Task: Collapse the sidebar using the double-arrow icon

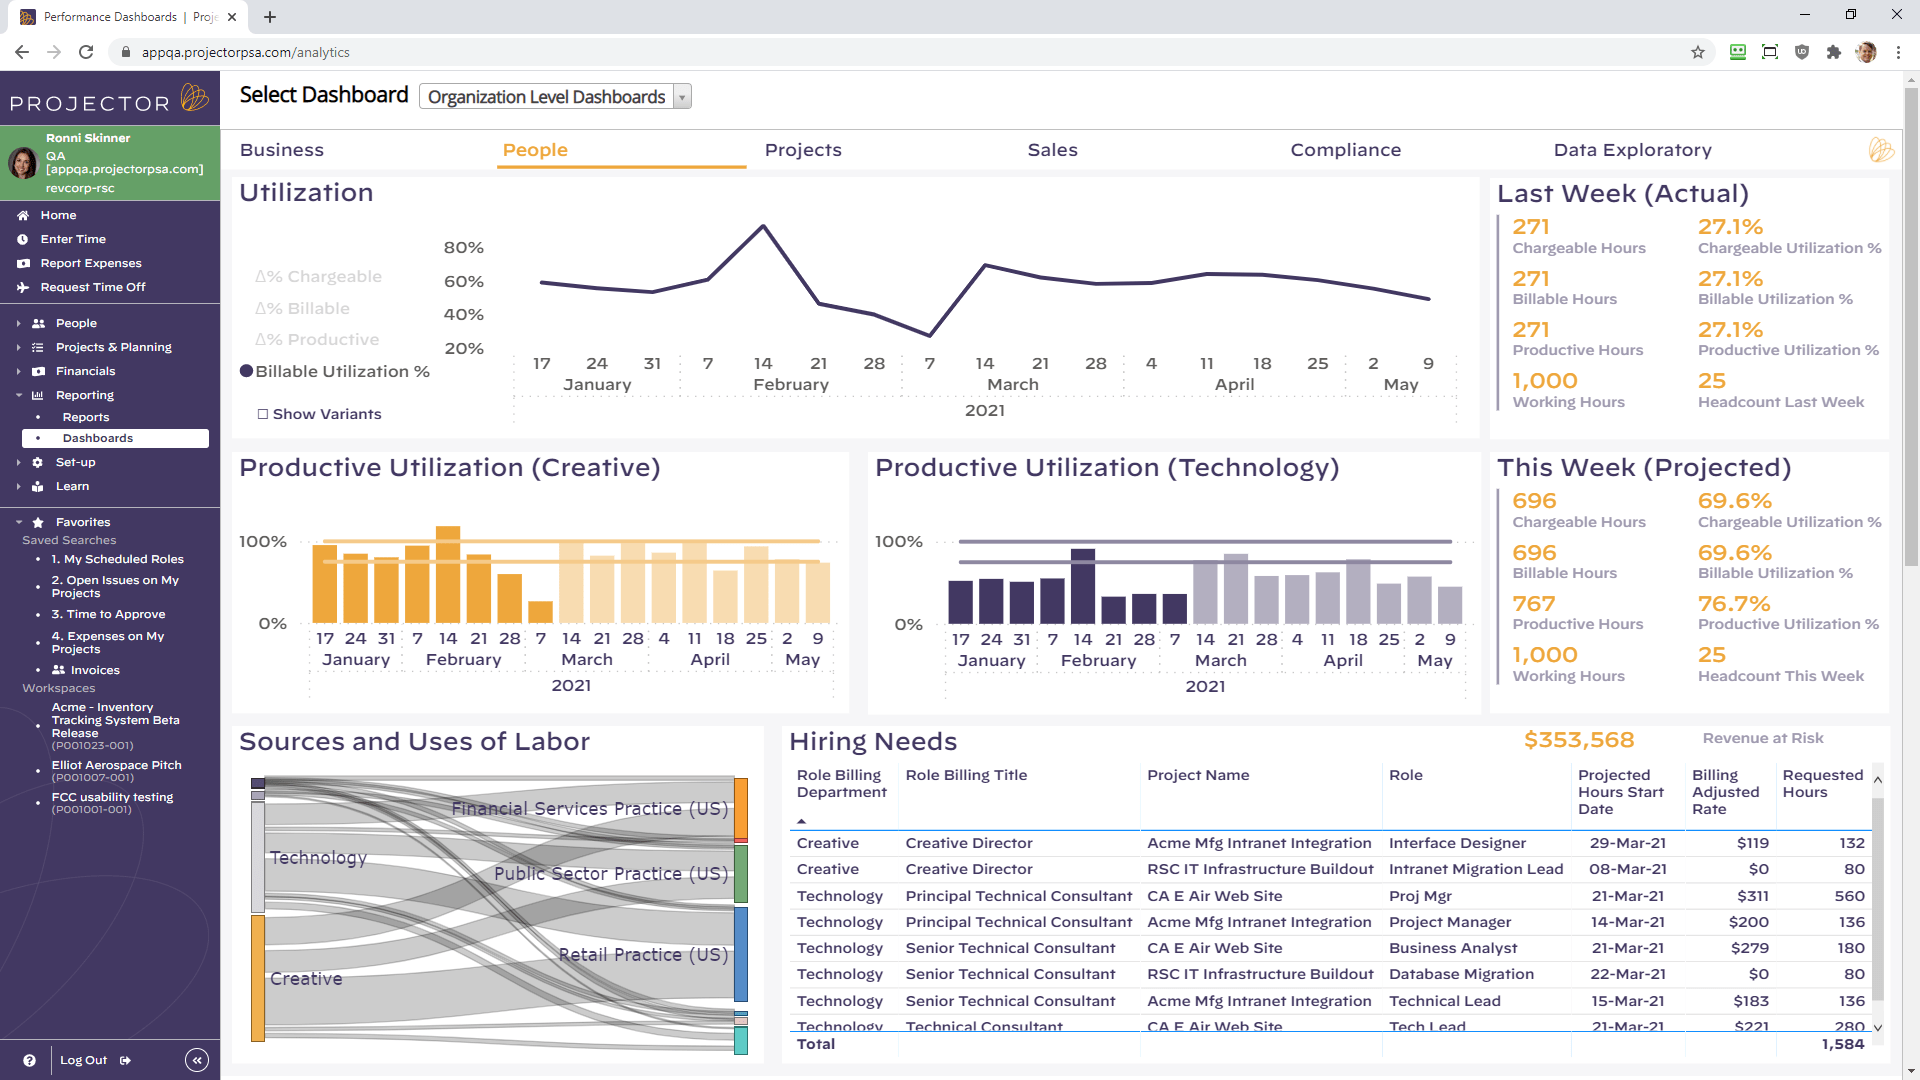Action: tap(197, 1060)
